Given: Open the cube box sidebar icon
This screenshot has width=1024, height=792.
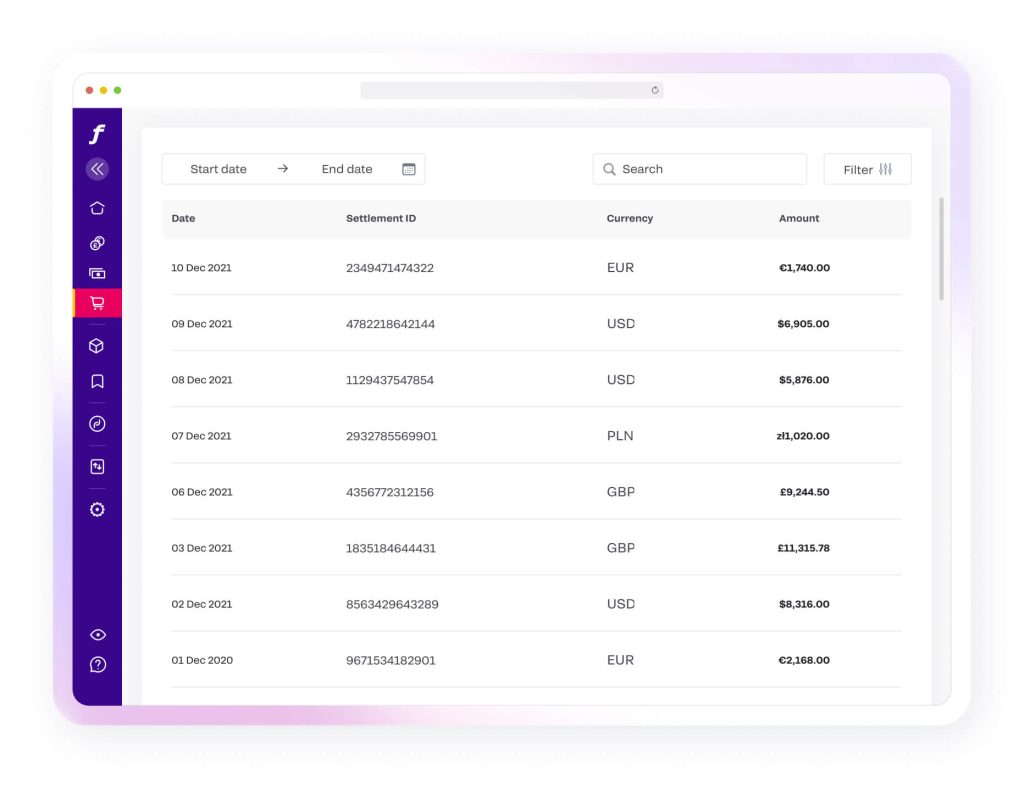Looking at the screenshot, I should [x=97, y=346].
